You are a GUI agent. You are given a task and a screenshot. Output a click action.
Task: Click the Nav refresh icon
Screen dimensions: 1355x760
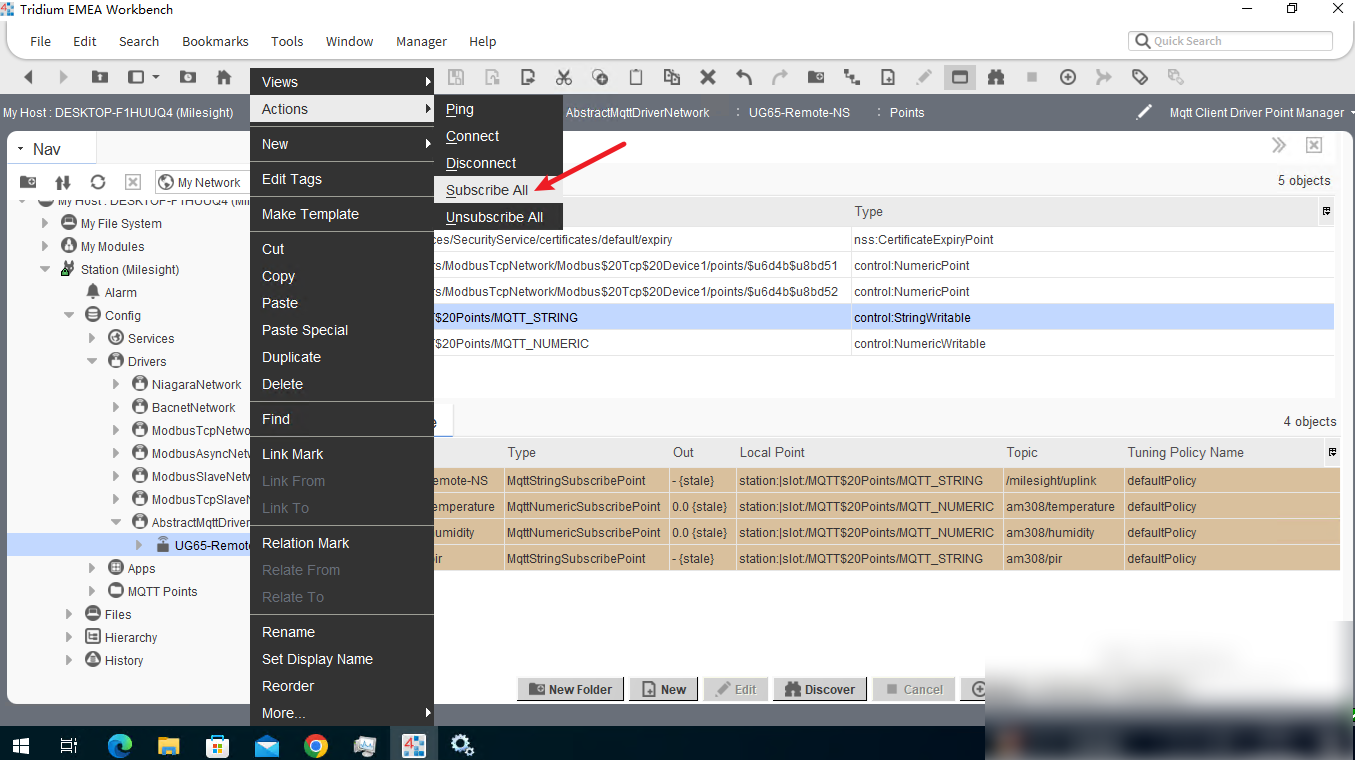click(x=98, y=182)
